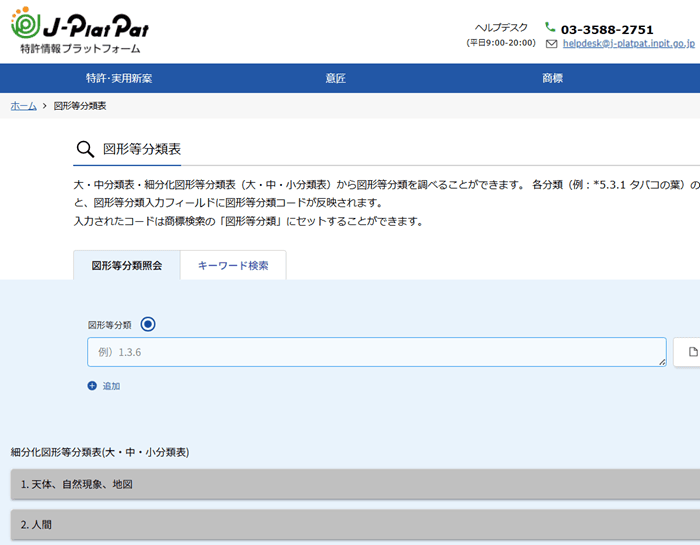Viewport: 700px width, 545px height.
Task: Click the magnifier icon beside 図形等分類表 heading
Action: click(x=85, y=150)
